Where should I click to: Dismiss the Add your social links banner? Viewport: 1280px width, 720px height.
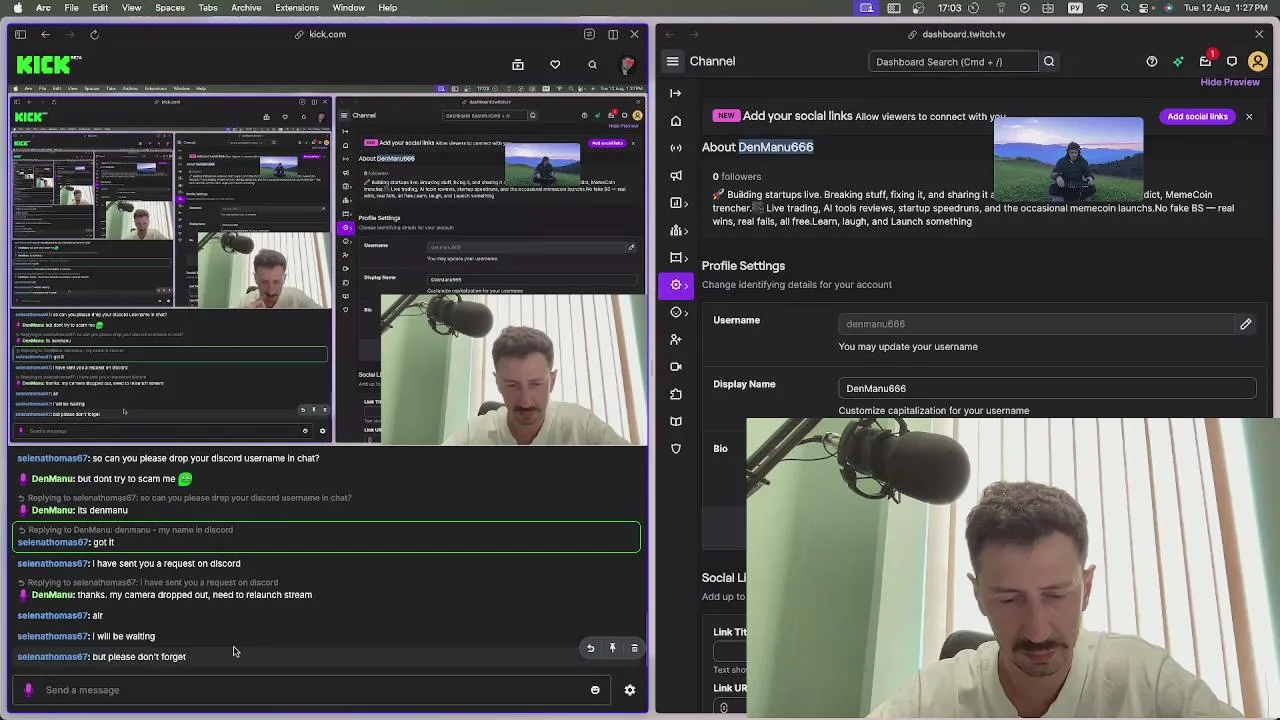click(x=1249, y=117)
